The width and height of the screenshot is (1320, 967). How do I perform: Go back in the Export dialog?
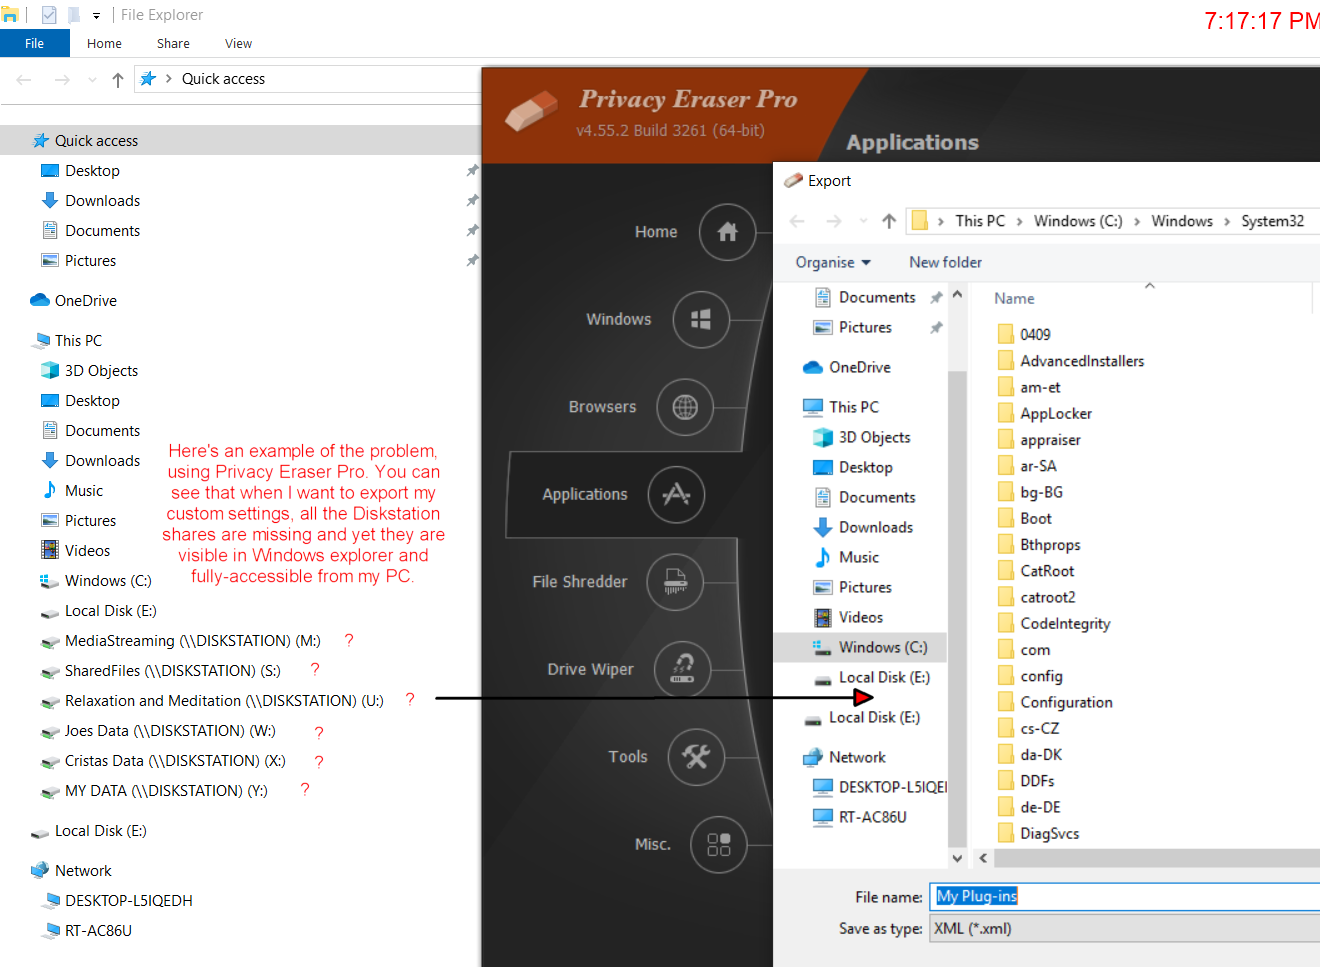tap(797, 221)
